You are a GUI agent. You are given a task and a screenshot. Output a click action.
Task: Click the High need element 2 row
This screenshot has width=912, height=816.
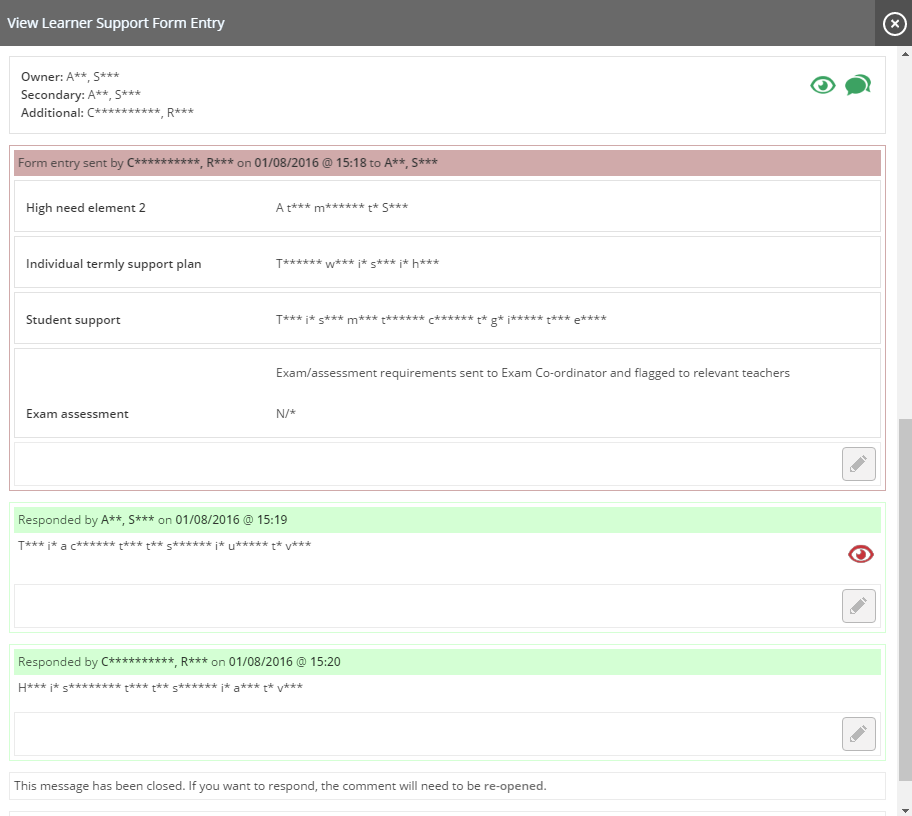pyautogui.click(x=447, y=208)
